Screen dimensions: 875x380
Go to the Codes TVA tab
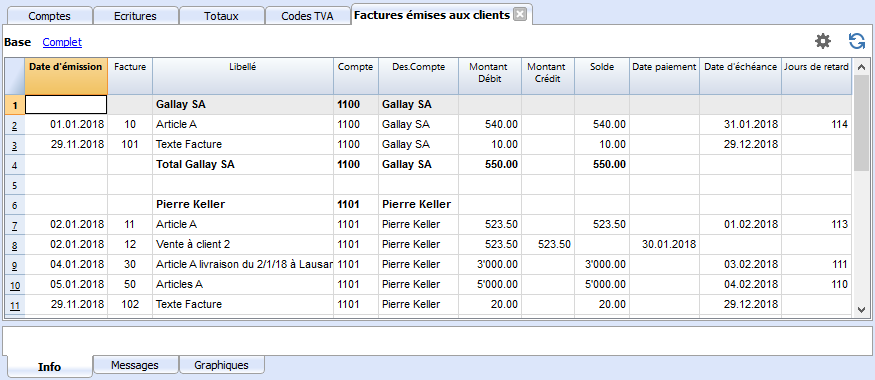pyautogui.click(x=307, y=16)
